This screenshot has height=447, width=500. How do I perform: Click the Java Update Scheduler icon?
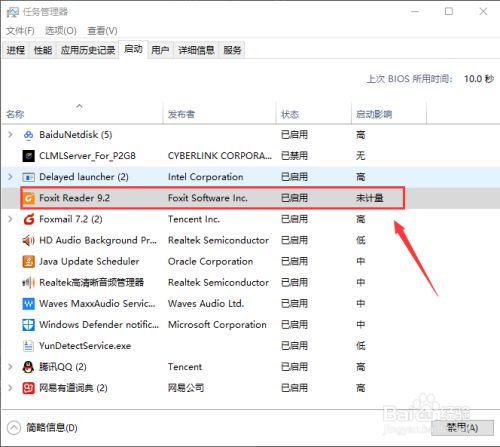point(28,262)
